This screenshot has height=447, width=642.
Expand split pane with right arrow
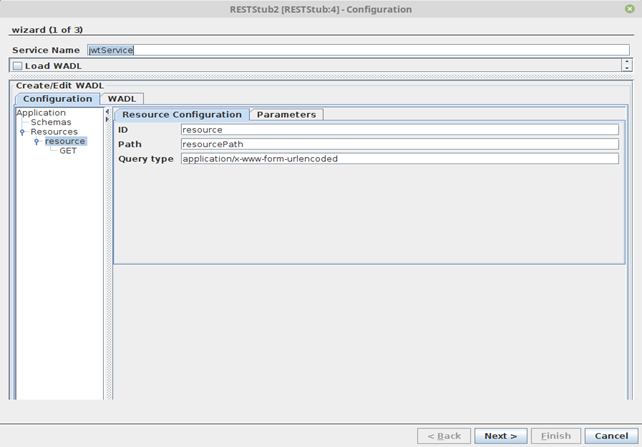click(x=108, y=119)
